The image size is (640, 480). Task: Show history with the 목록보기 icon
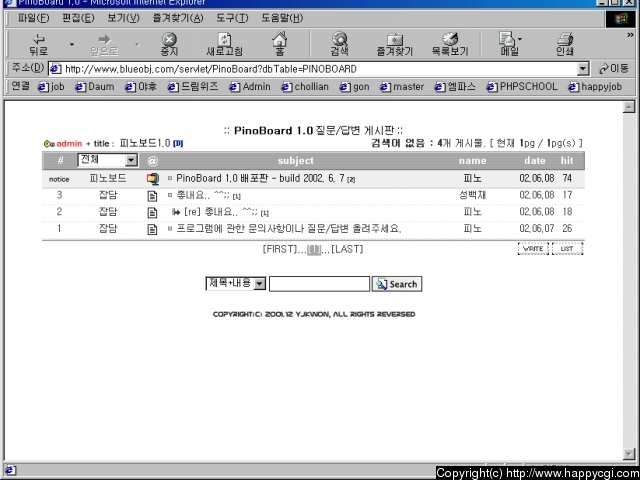[x=450, y=45]
